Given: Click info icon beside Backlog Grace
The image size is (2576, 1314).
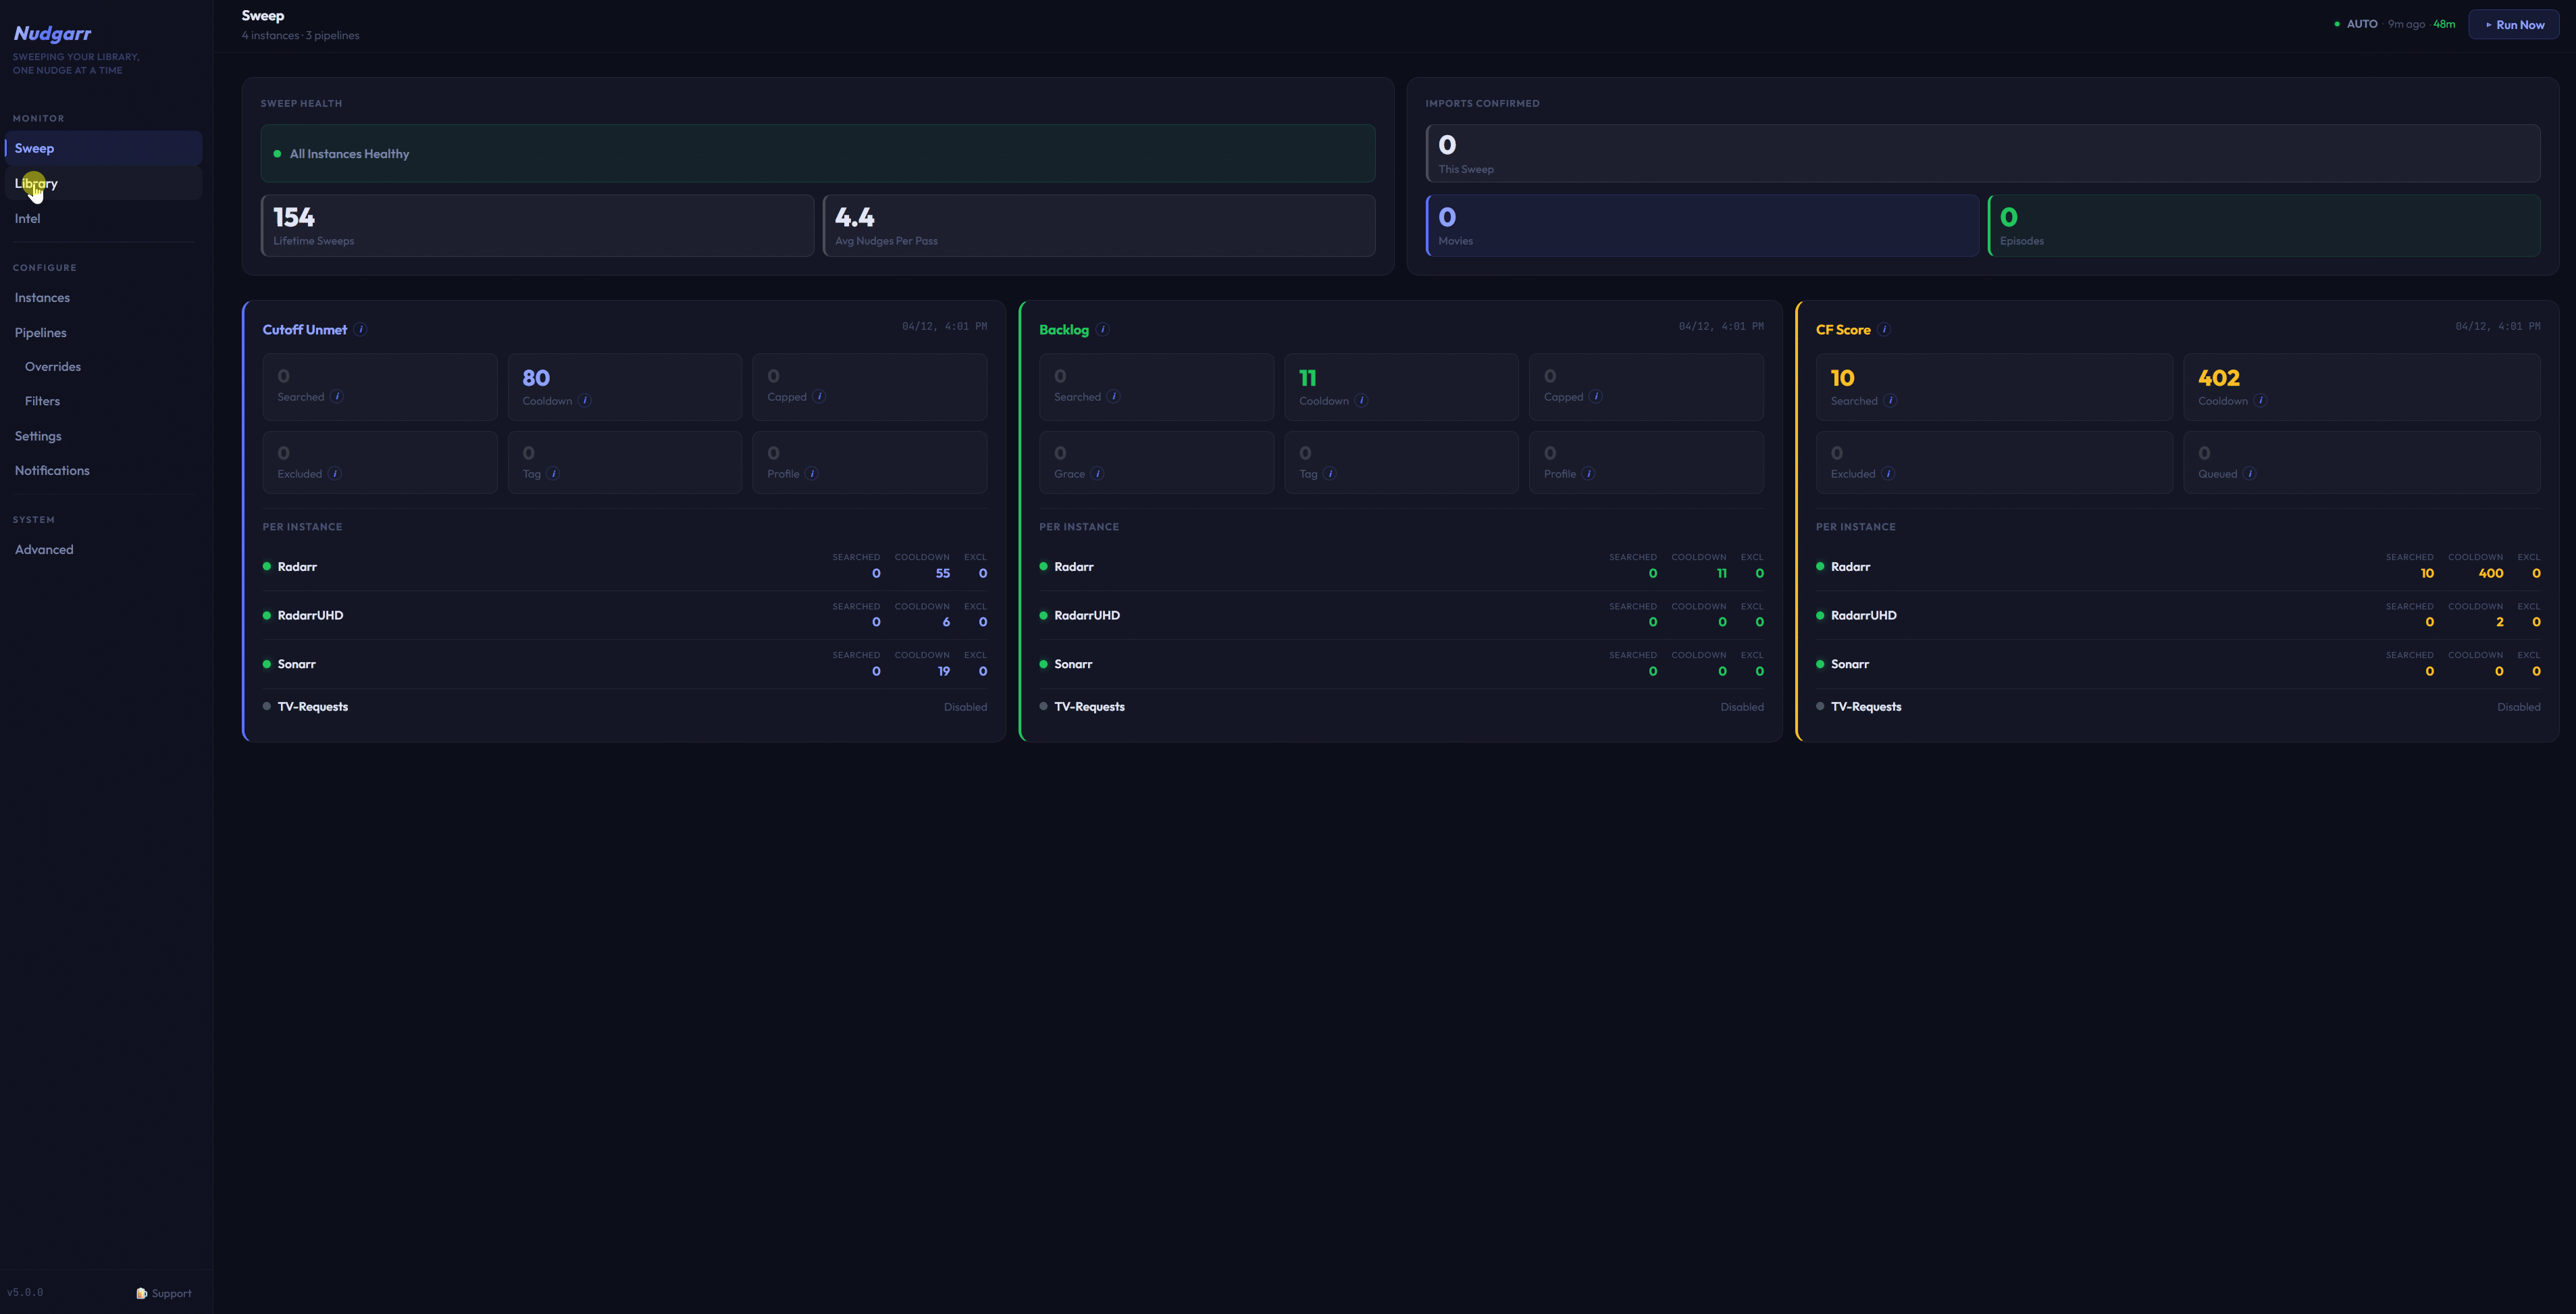Looking at the screenshot, I should point(1098,474).
